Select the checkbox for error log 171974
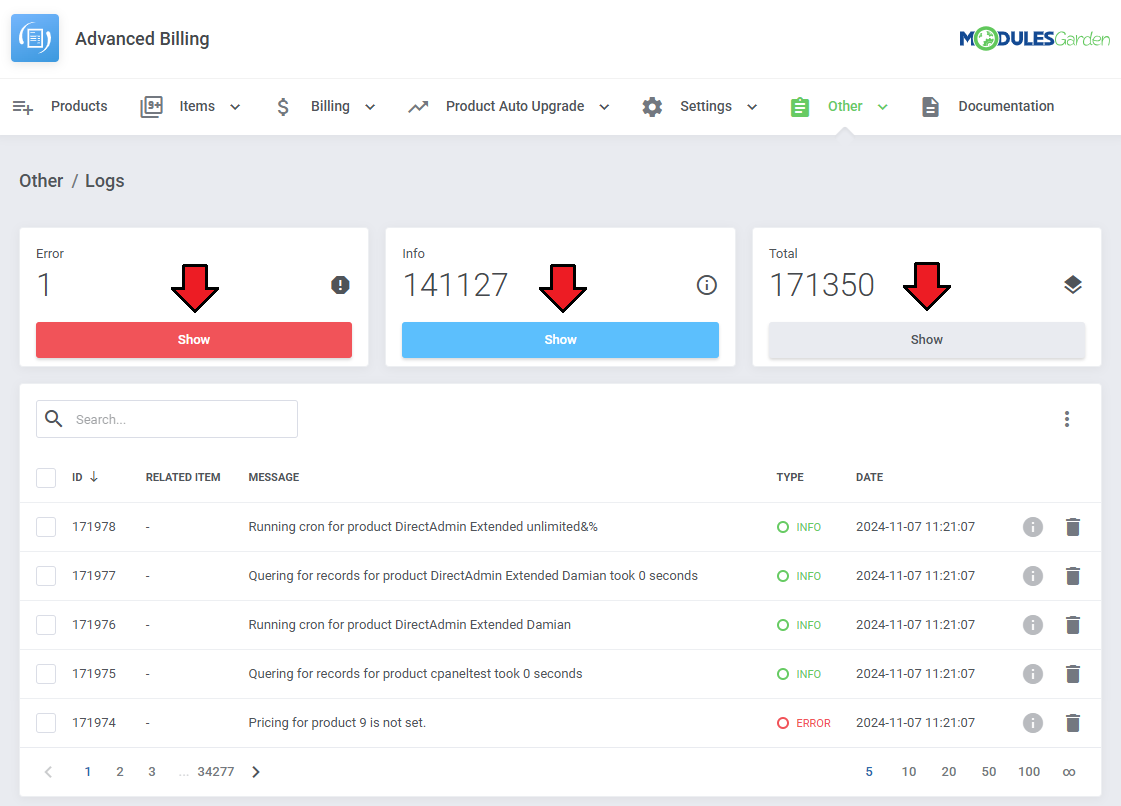This screenshot has height=806, width=1121. pyautogui.click(x=46, y=723)
